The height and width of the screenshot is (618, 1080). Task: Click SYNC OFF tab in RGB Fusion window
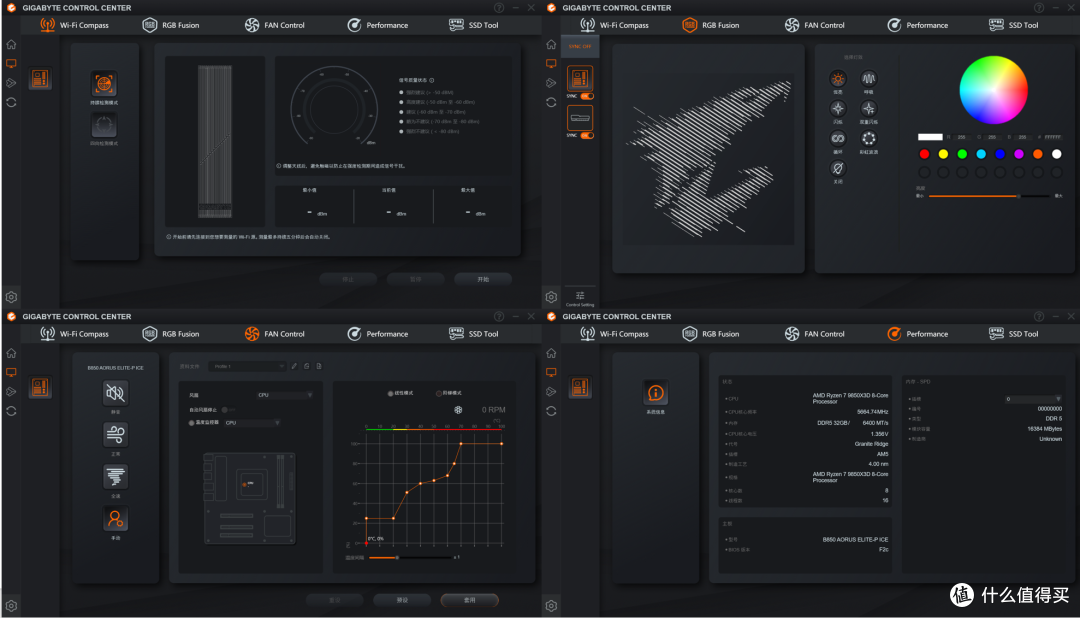(x=580, y=46)
